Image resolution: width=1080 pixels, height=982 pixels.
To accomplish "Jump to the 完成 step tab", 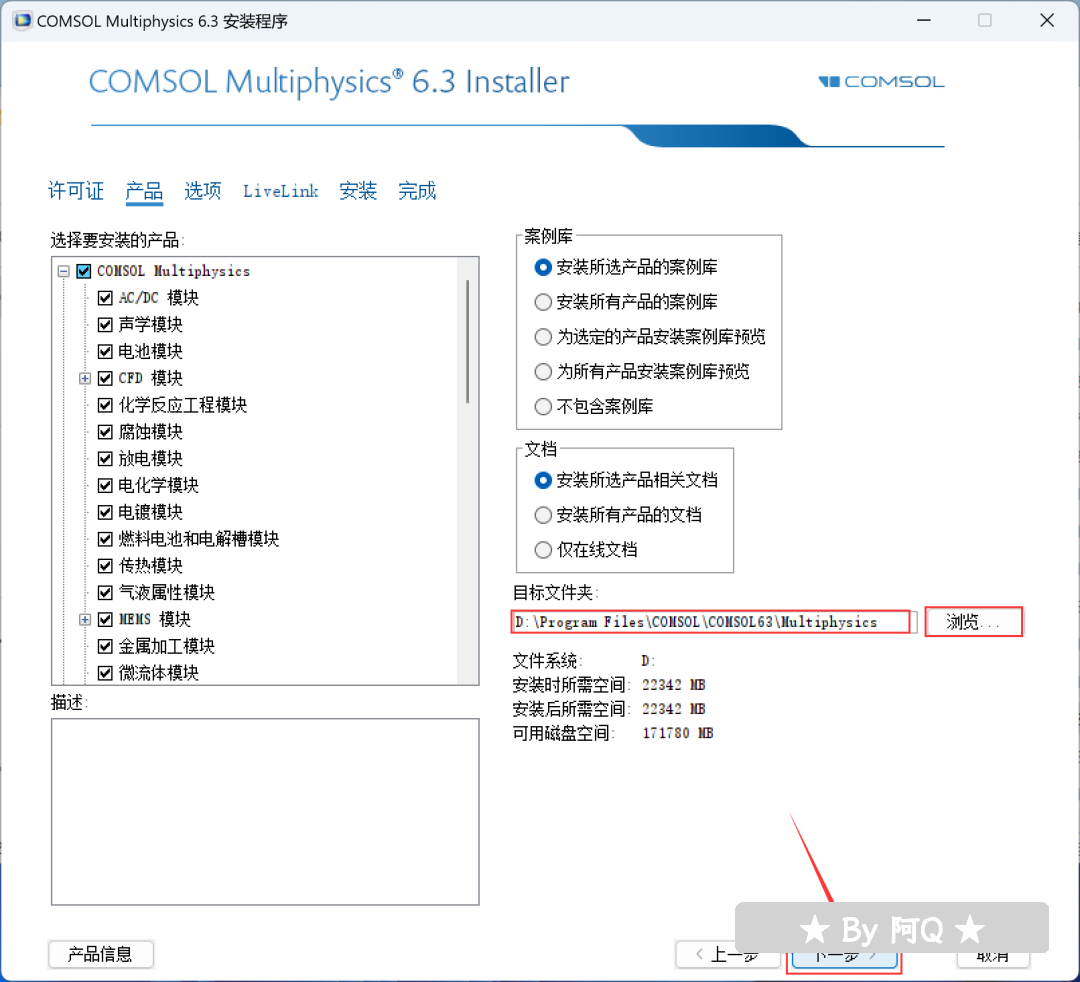I will (x=417, y=191).
